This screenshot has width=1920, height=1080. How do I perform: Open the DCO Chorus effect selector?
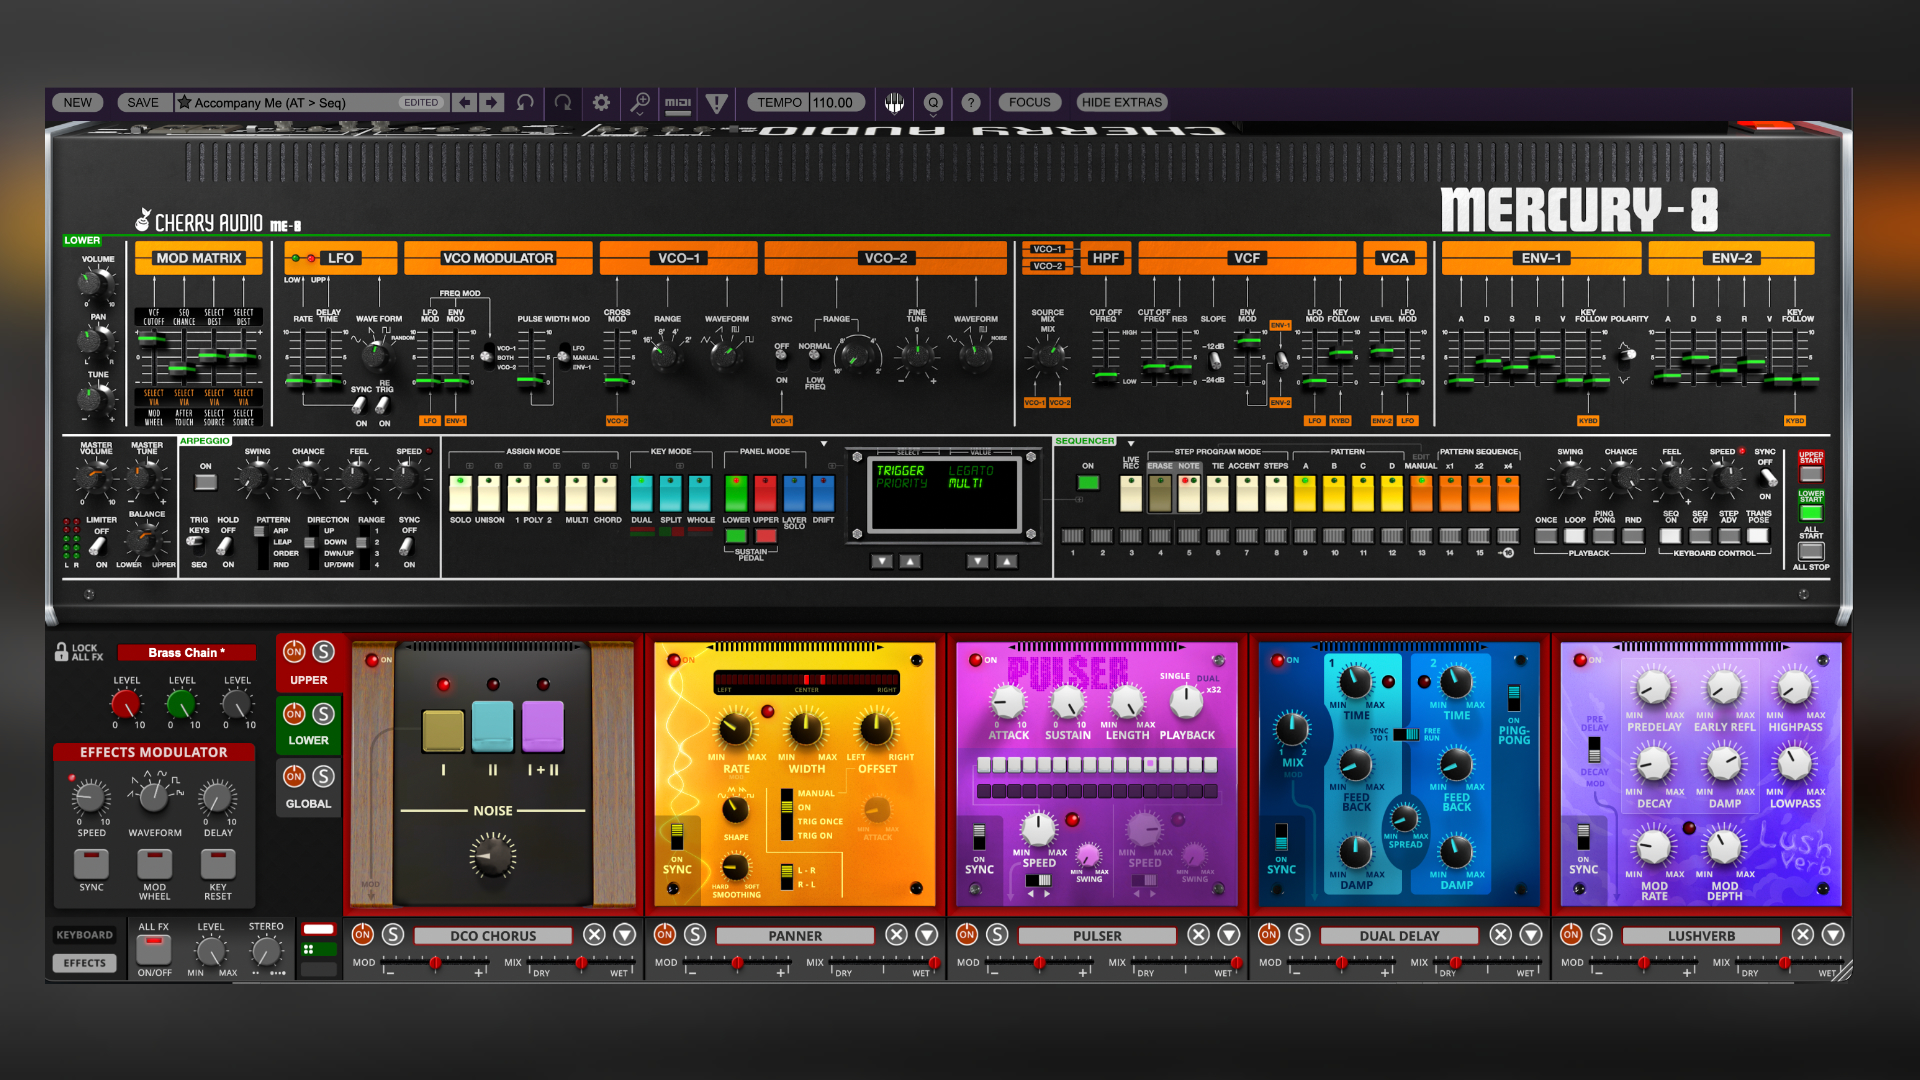pyautogui.click(x=492, y=935)
